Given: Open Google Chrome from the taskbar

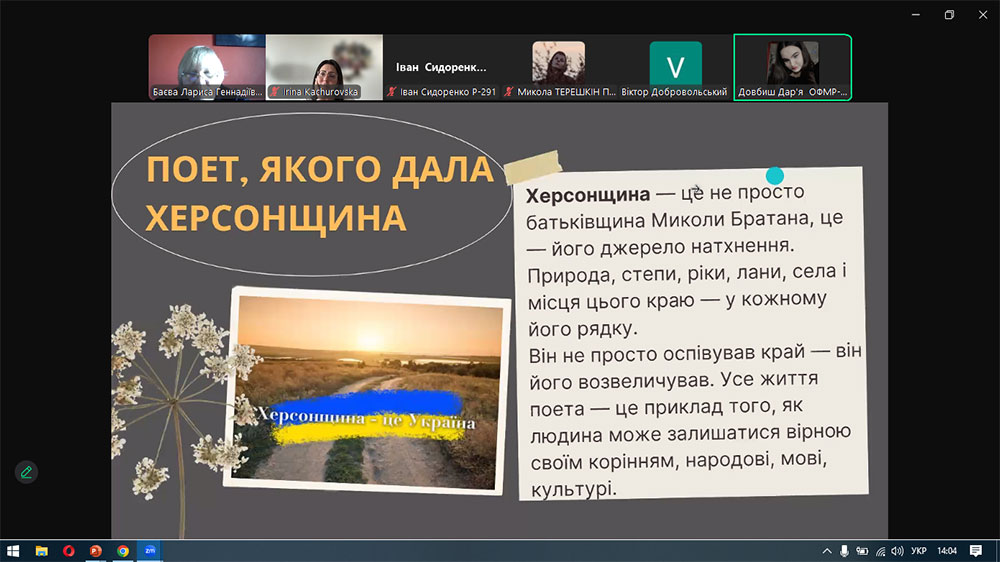Looking at the screenshot, I should (123, 551).
